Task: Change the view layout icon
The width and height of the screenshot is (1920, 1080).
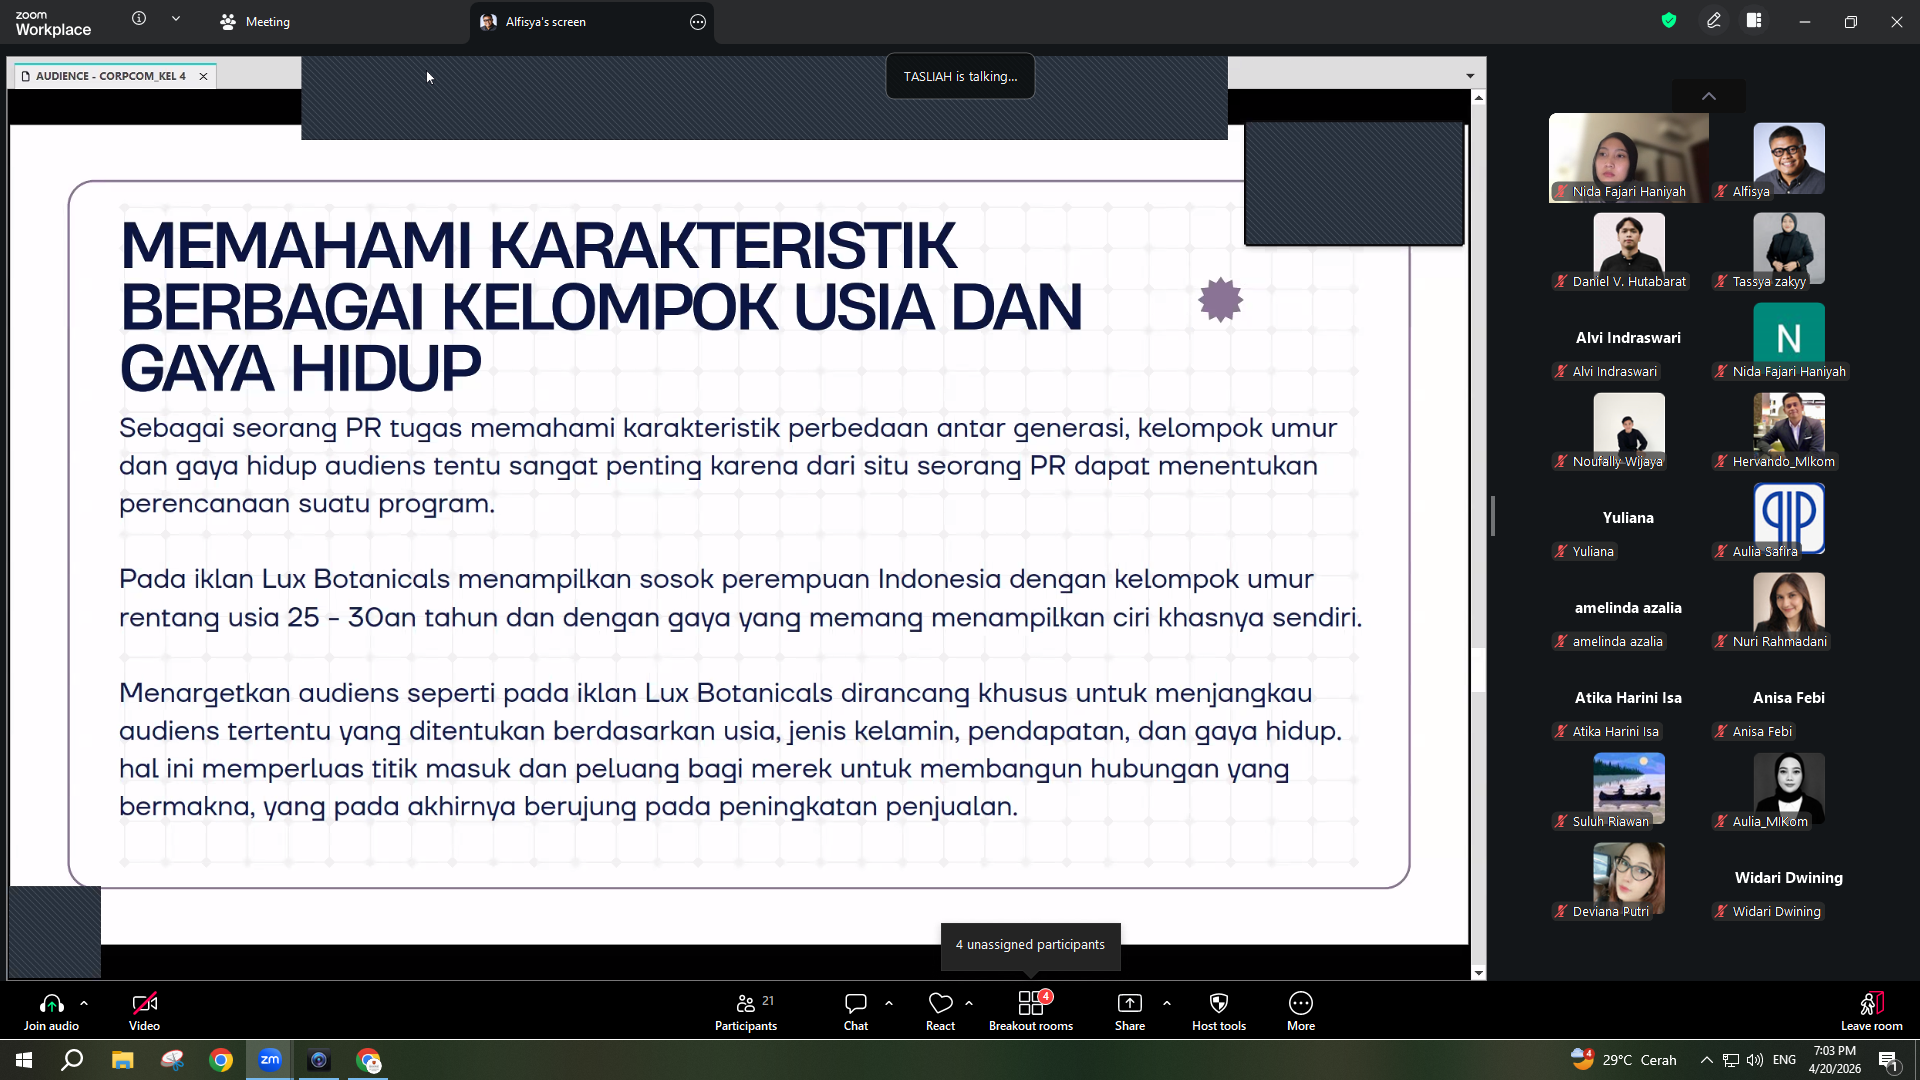Action: [1754, 20]
